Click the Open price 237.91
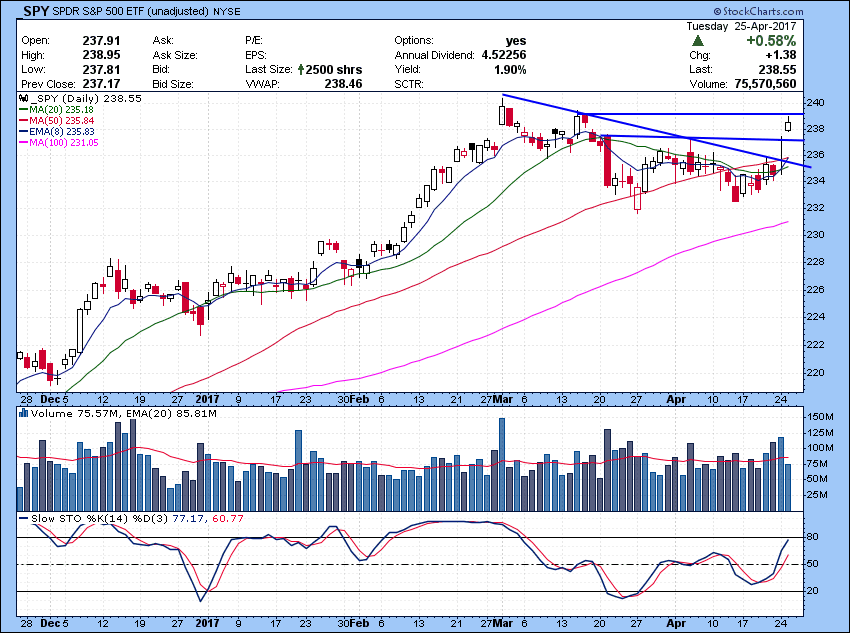Screen dimensions: 850x633 (x=101, y=41)
